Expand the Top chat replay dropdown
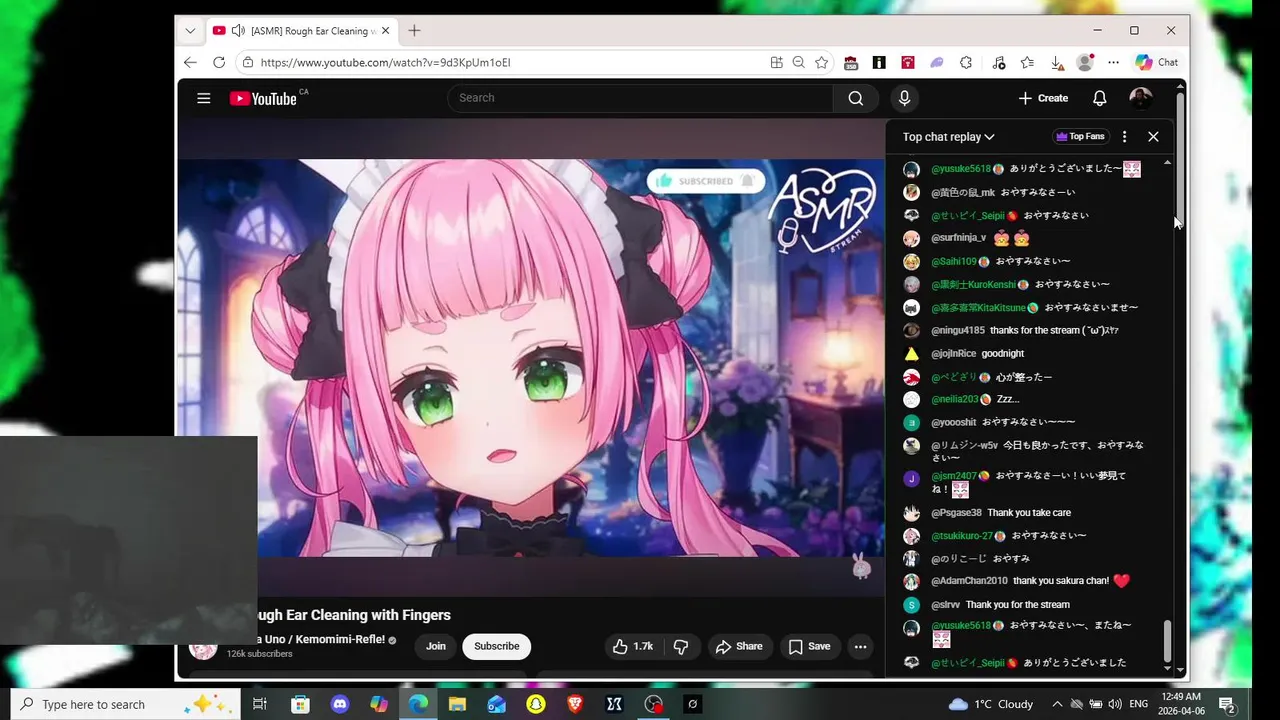The height and width of the screenshot is (720, 1280). coord(949,137)
